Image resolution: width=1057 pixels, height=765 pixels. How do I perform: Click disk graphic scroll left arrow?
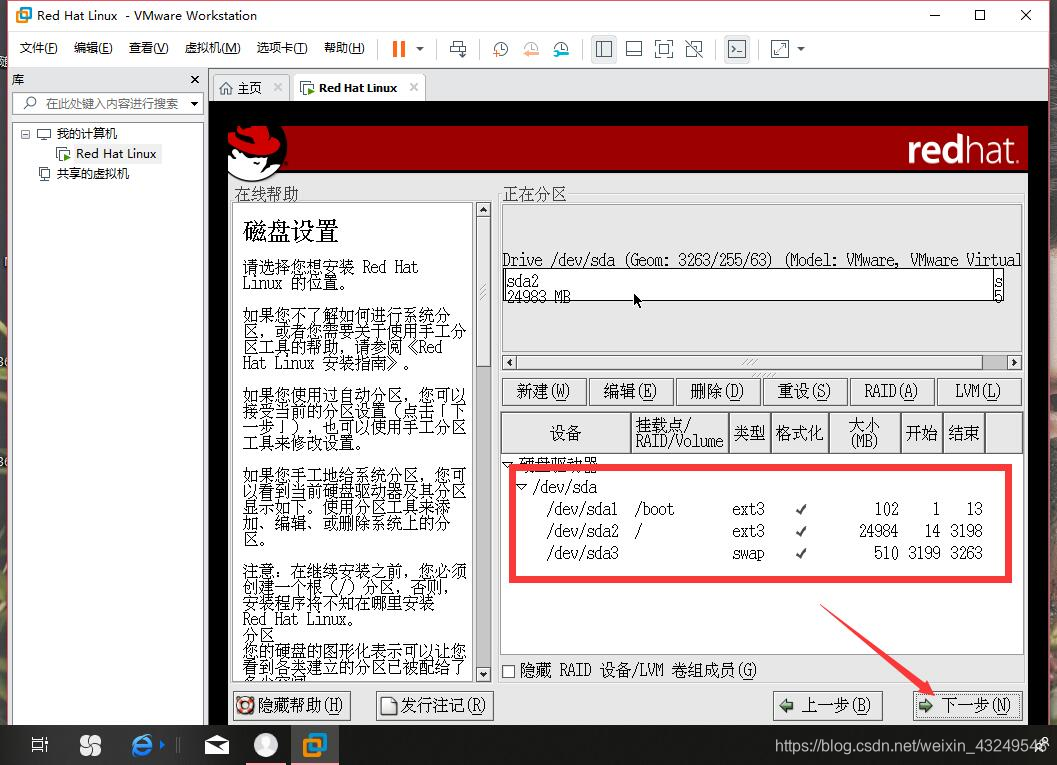[510, 363]
